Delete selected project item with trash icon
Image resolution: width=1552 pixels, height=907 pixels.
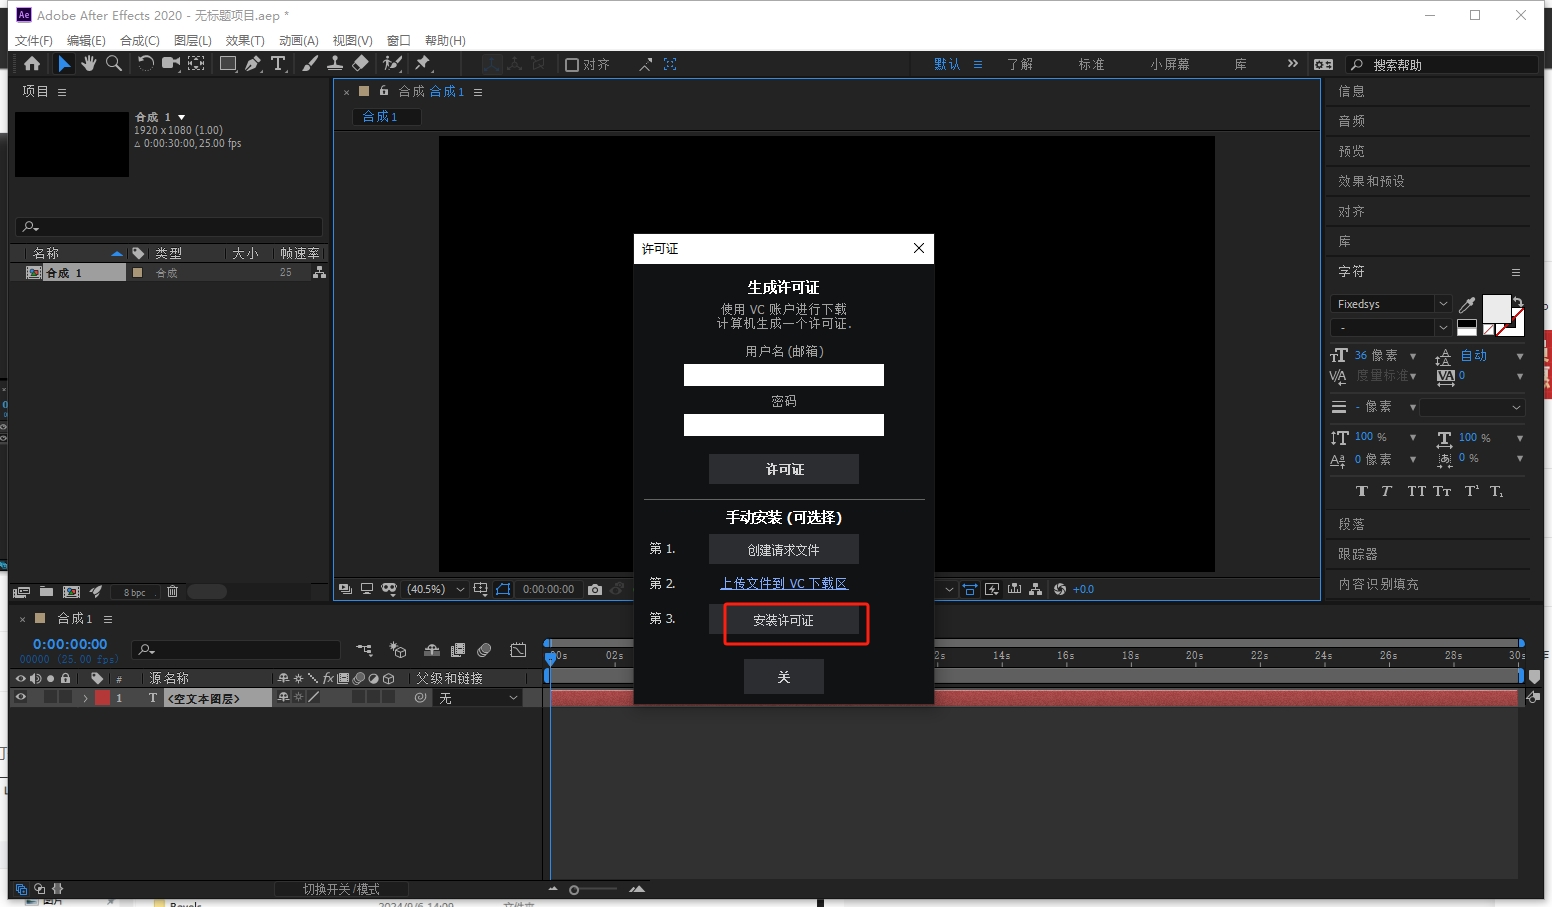pyautogui.click(x=172, y=592)
